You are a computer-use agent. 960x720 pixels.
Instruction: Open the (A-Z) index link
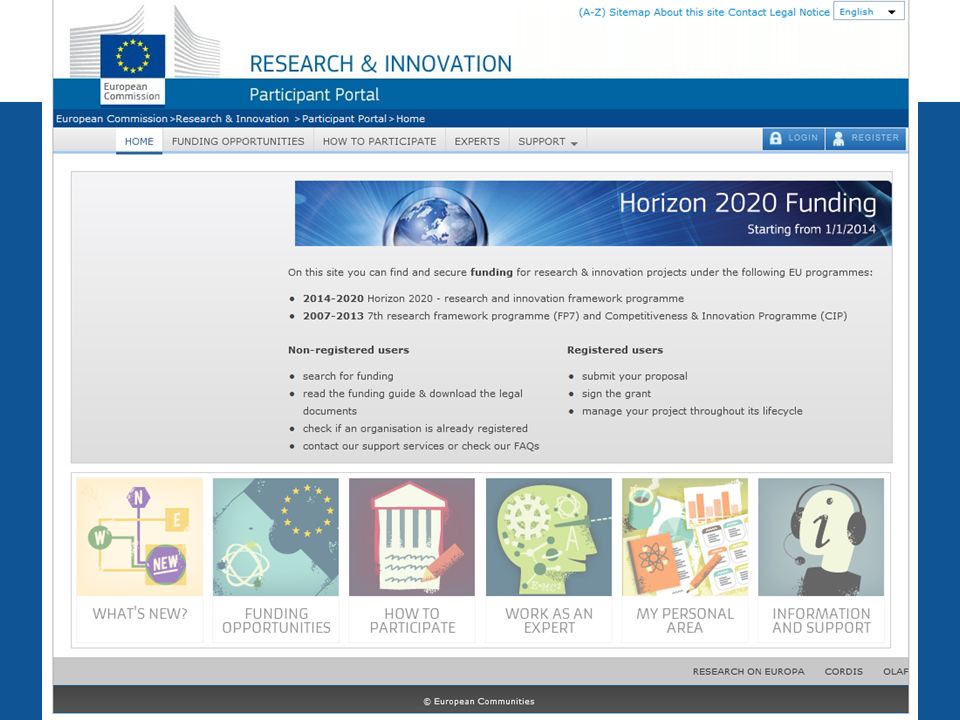[592, 12]
